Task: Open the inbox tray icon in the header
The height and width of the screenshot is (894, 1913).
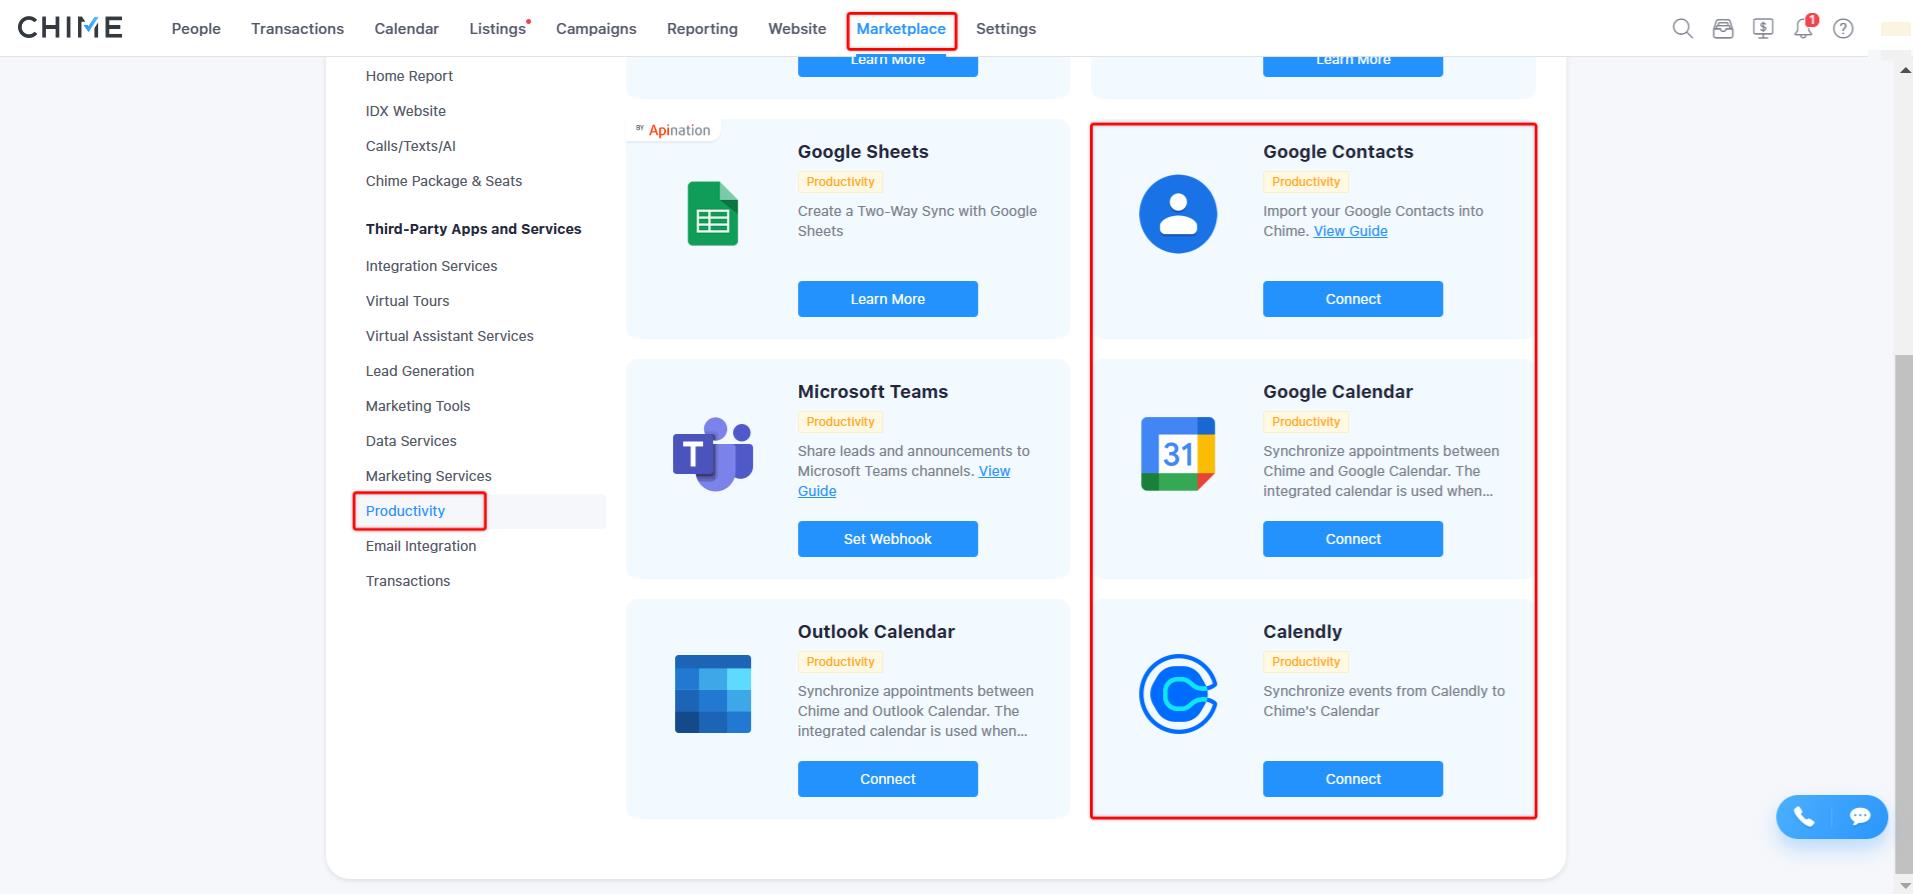Action: (1722, 29)
